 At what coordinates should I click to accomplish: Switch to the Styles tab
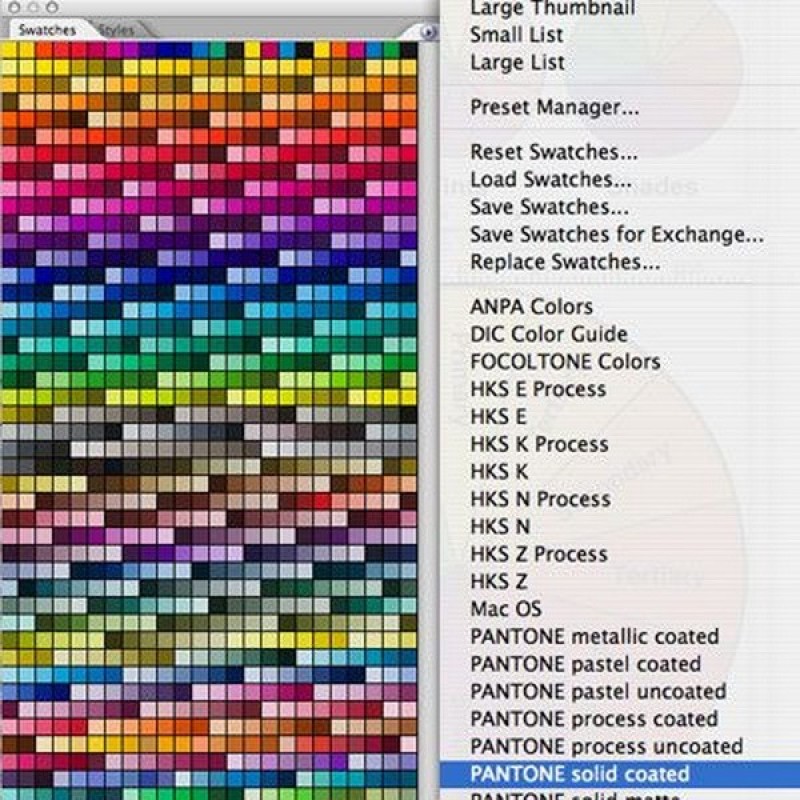tap(116, 30)
